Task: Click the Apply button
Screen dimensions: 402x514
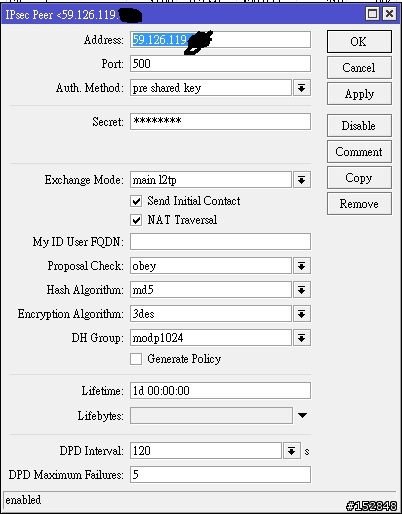Action: 359,94
